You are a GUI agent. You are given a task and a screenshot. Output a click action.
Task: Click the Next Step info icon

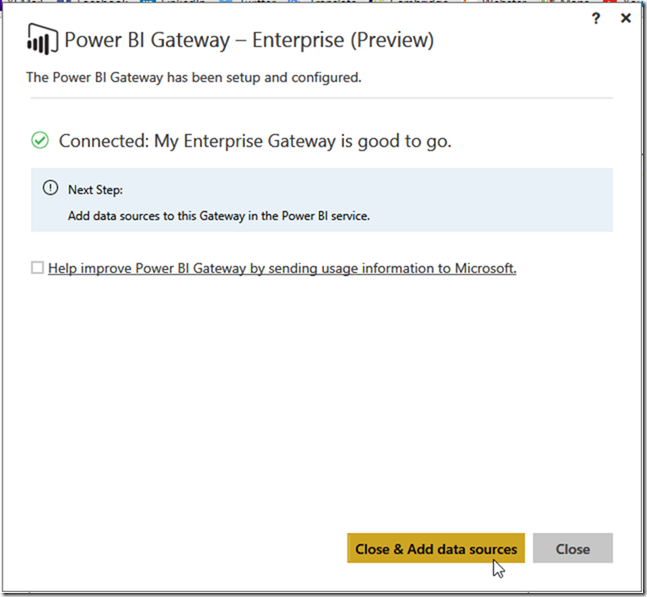(50, 189)
